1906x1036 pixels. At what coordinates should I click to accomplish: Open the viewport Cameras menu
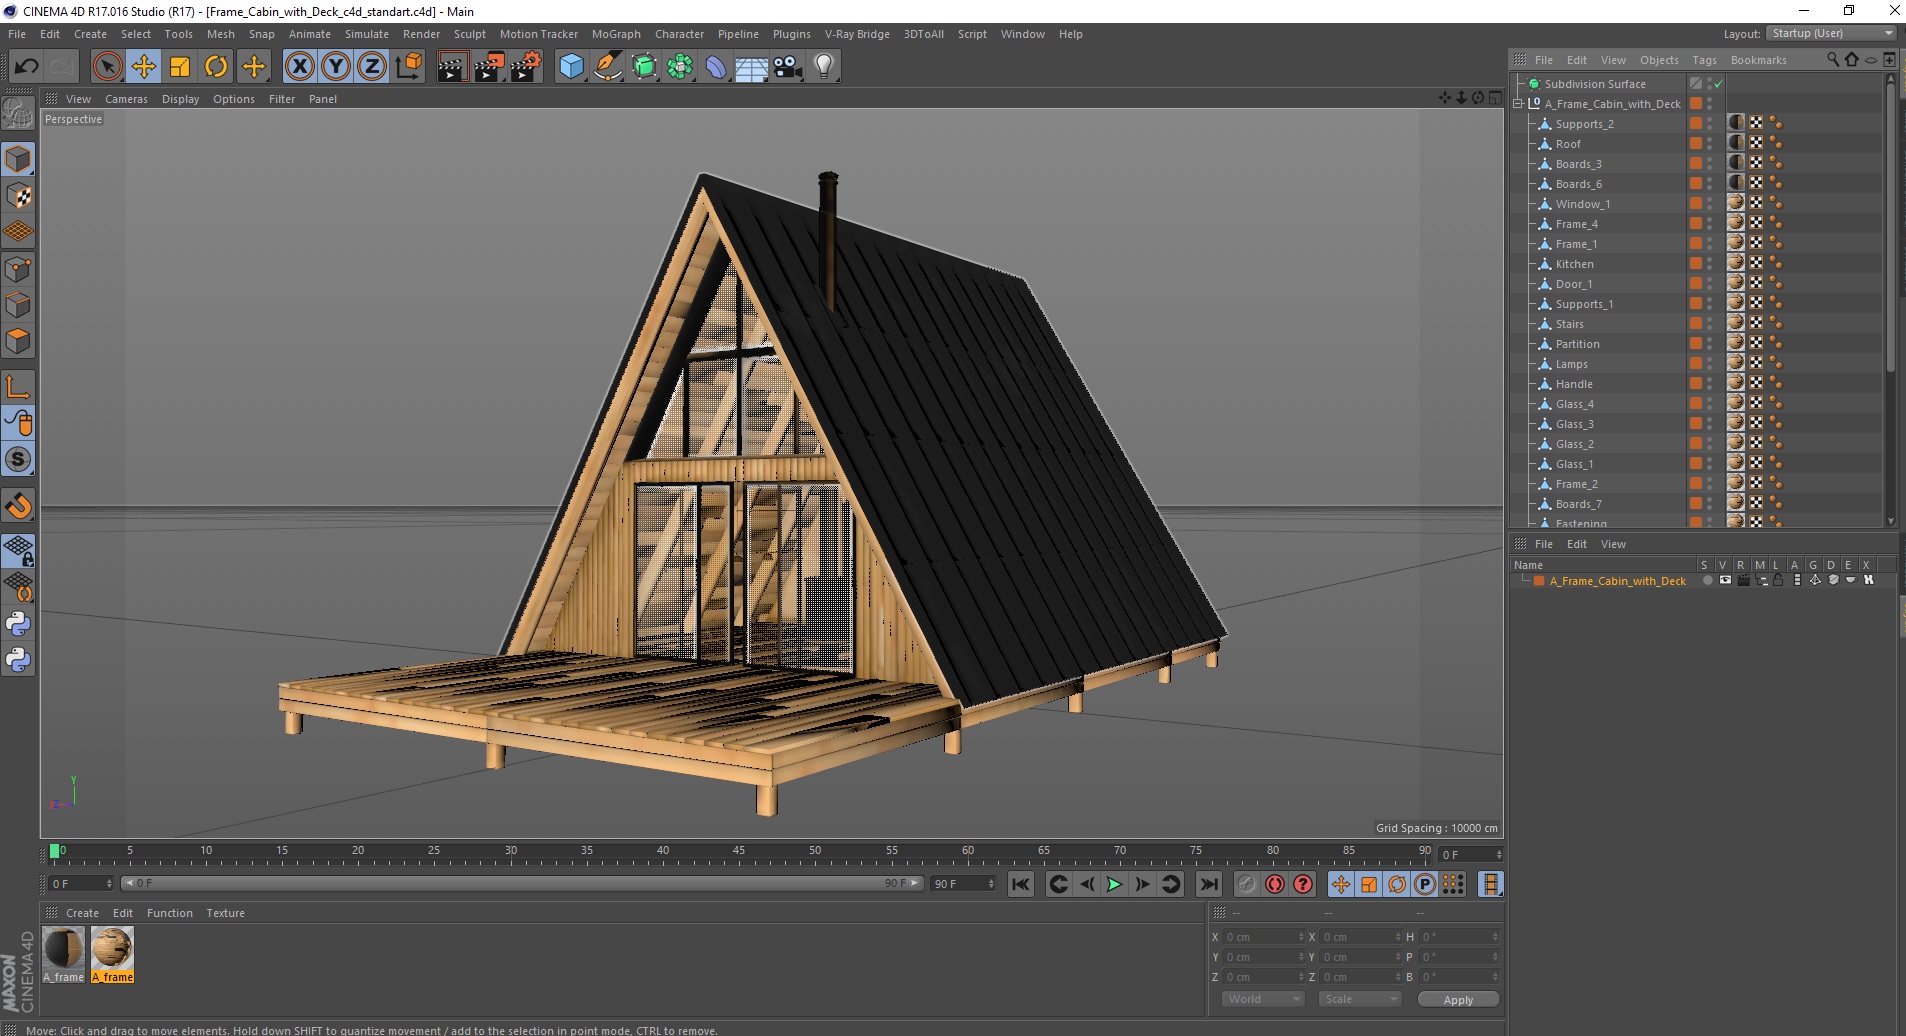[126, 99]
